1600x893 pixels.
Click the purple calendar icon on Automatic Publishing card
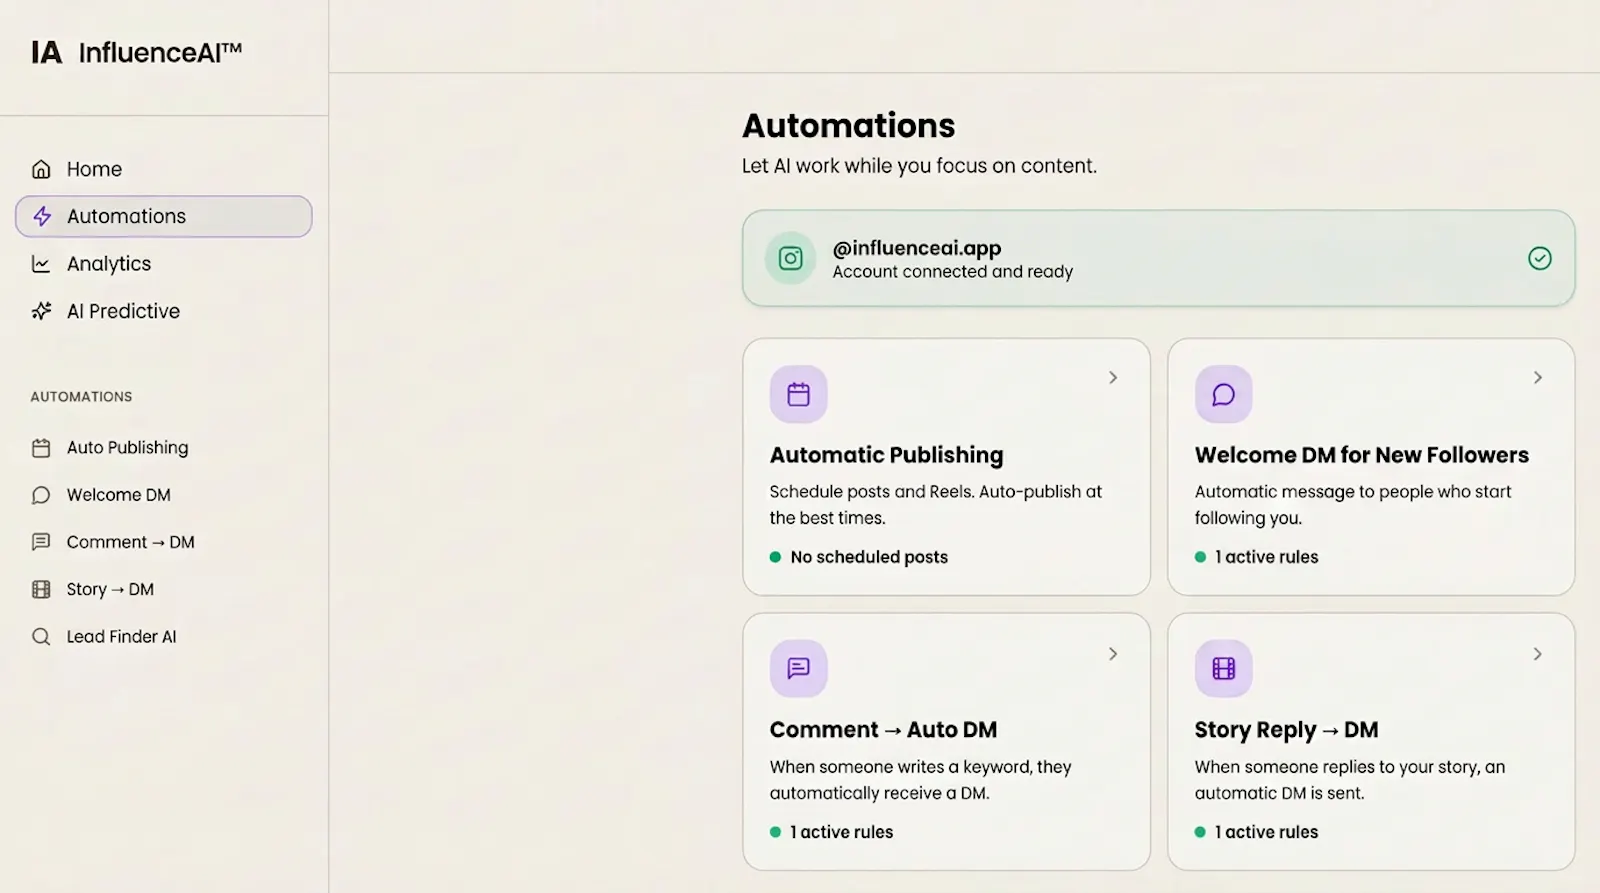tap(798, 394)
